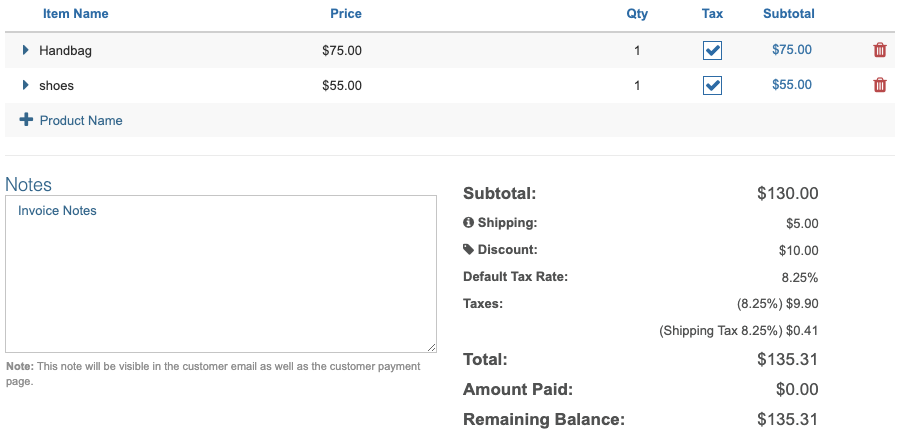
Task: Click the Qty column header
Action: [637, 14]
